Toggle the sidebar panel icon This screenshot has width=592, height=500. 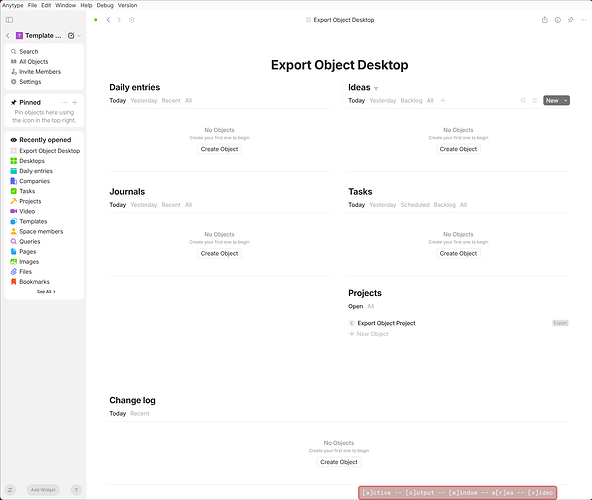click(9, 20)
